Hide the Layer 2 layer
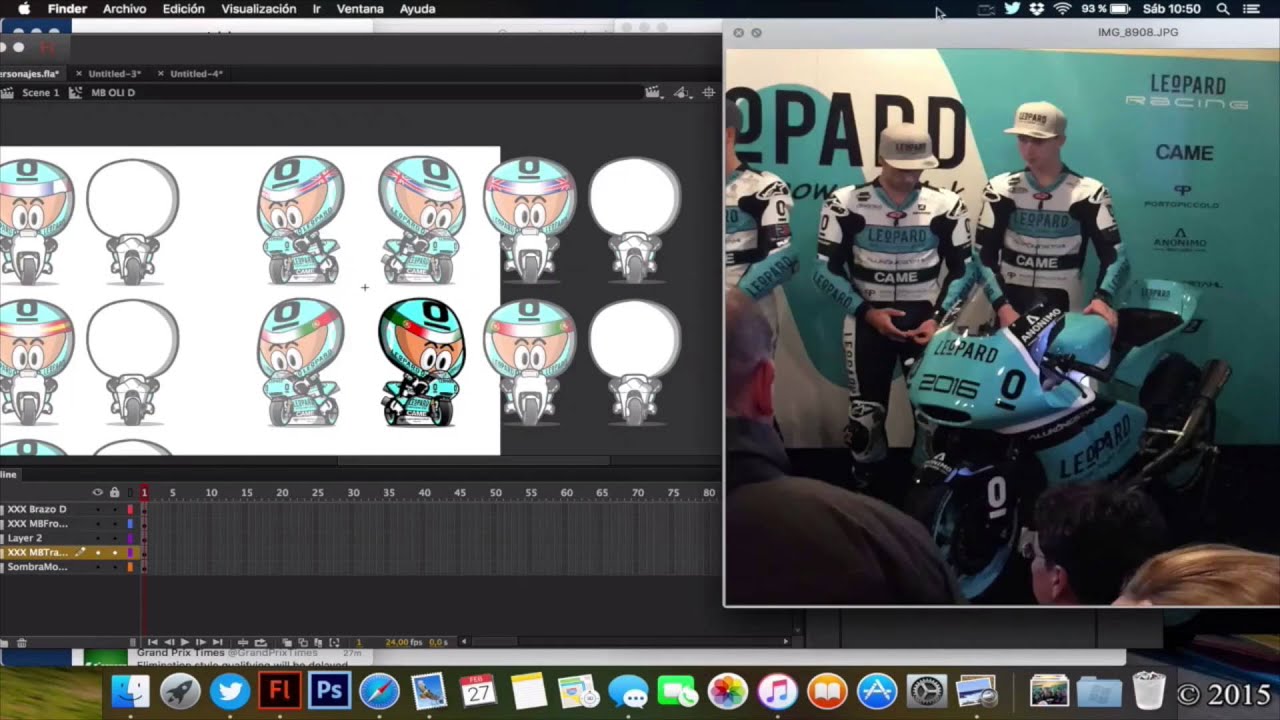The width and height of the screenshot is (1280, 720). coord(98,538)
